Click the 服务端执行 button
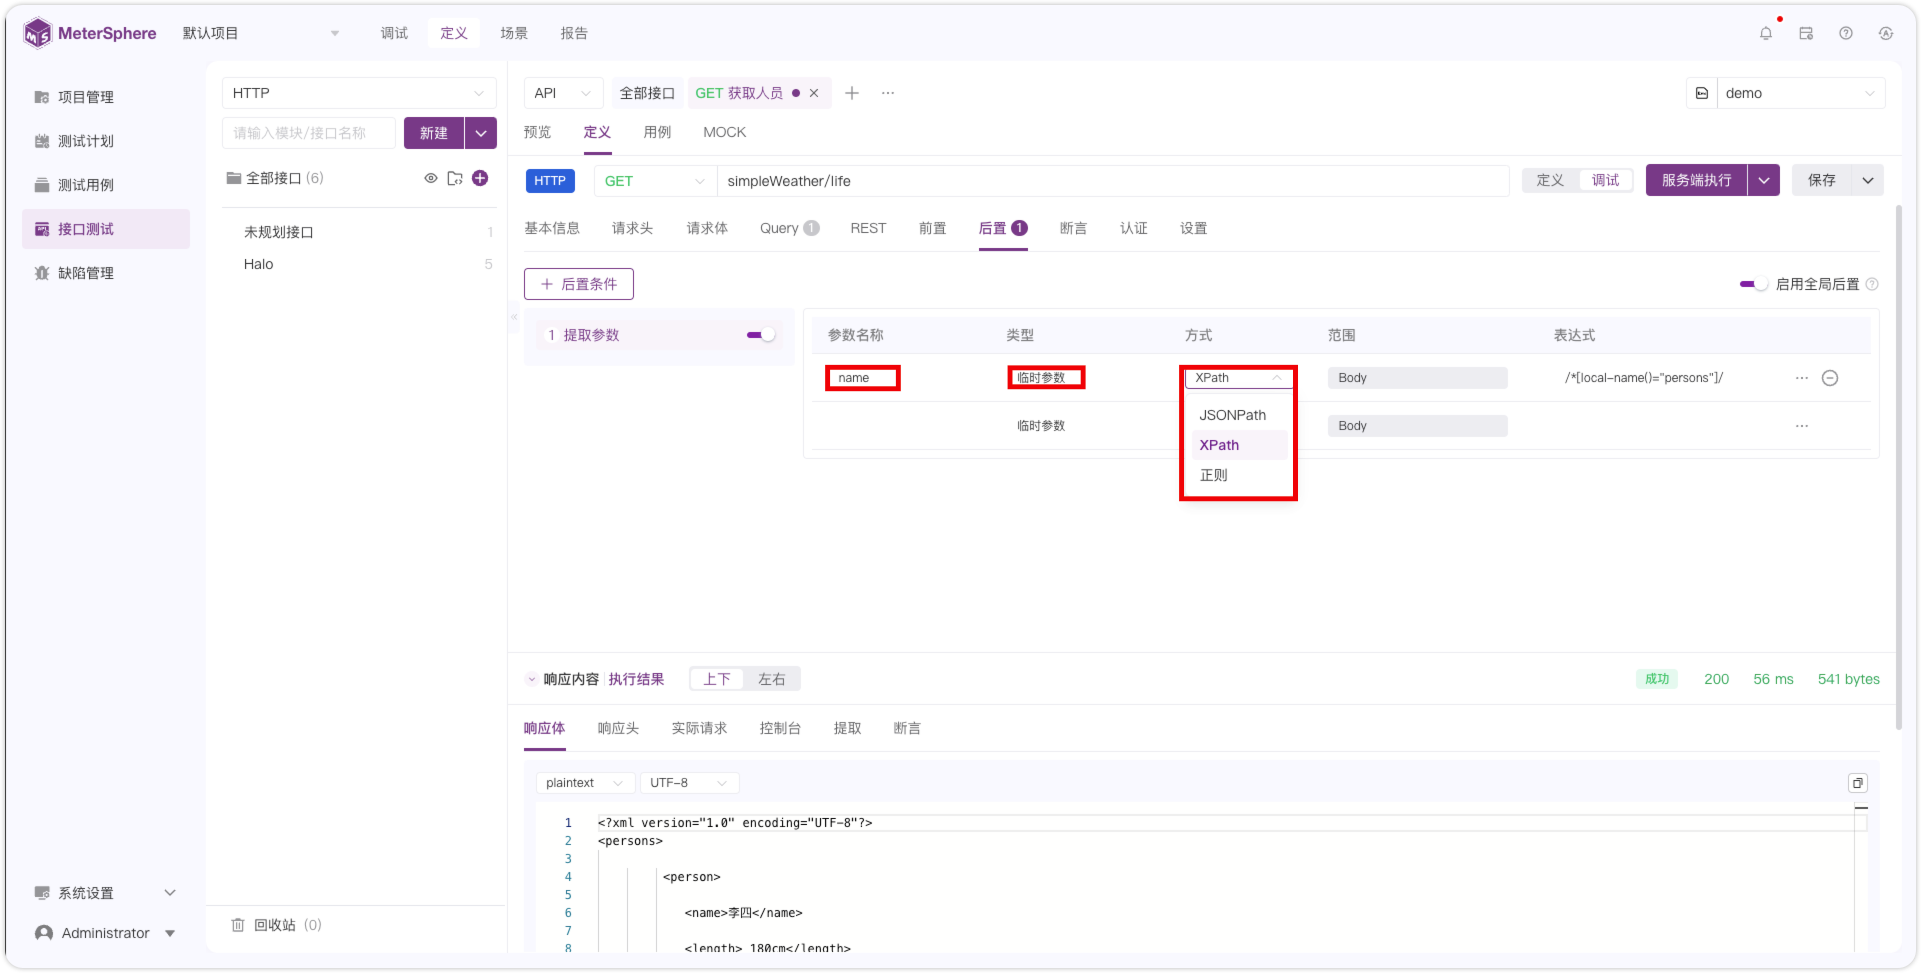 pyautogui.click(x=1697, y=180)
